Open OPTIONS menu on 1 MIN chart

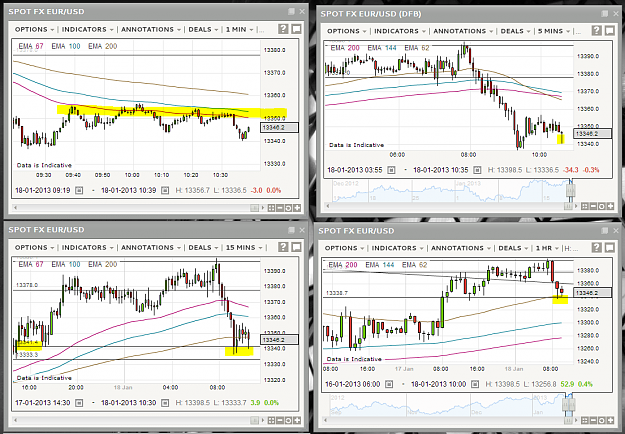tap(34, 29)
